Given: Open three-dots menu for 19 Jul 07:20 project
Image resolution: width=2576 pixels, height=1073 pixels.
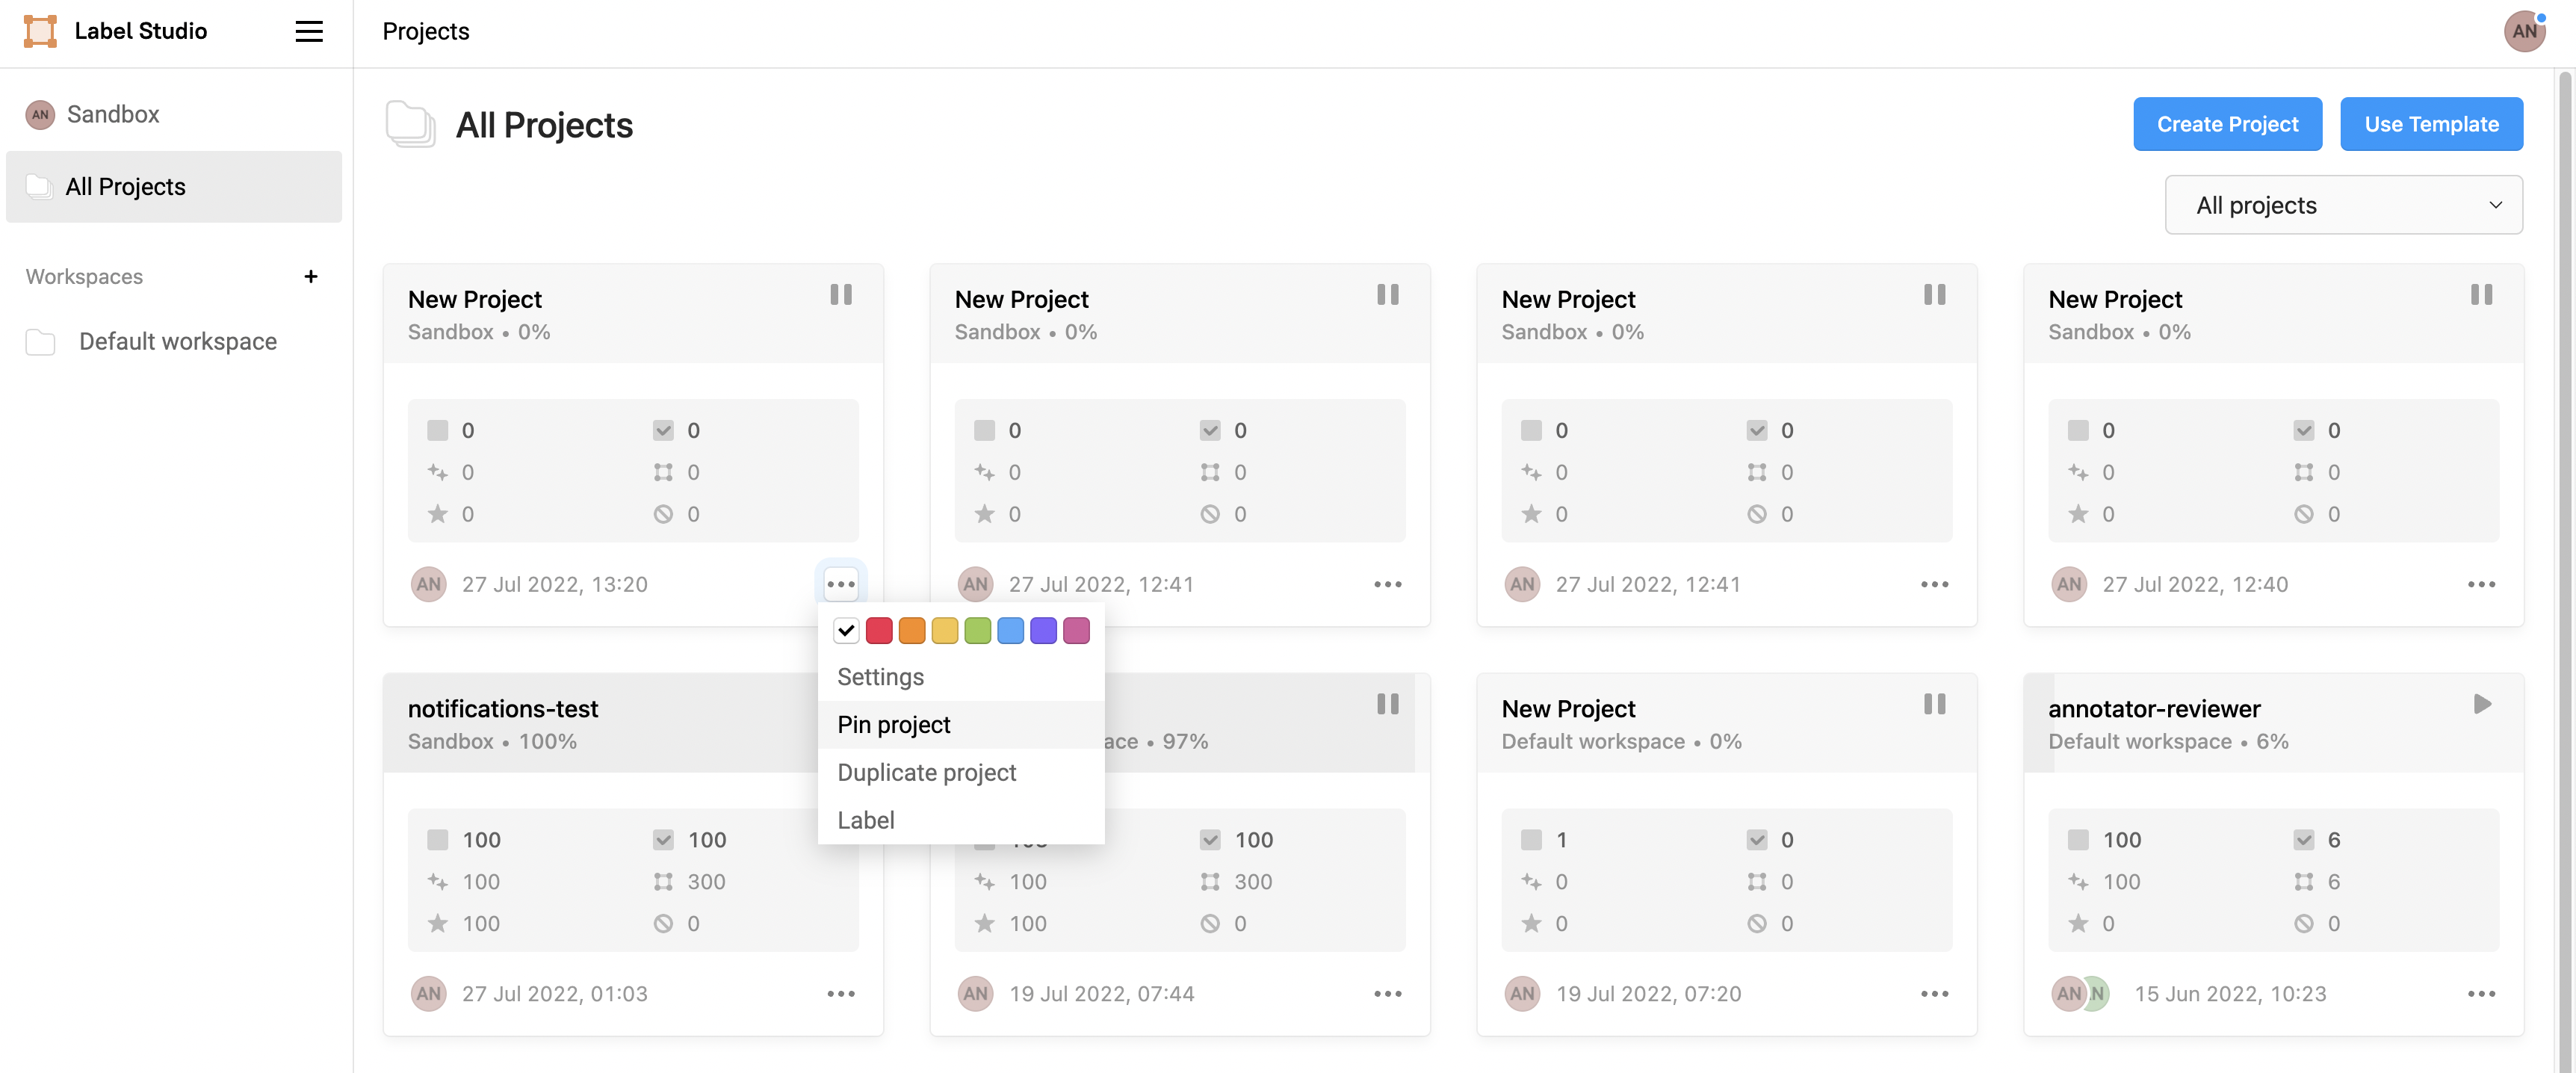Looking at the screenshot, I should [x=1934, y=993].
